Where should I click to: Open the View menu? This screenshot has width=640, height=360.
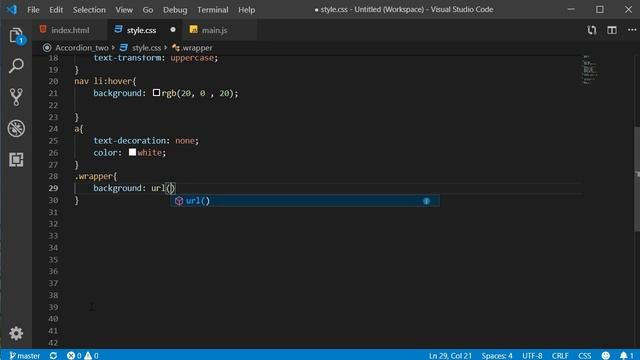tap(124, 9)
